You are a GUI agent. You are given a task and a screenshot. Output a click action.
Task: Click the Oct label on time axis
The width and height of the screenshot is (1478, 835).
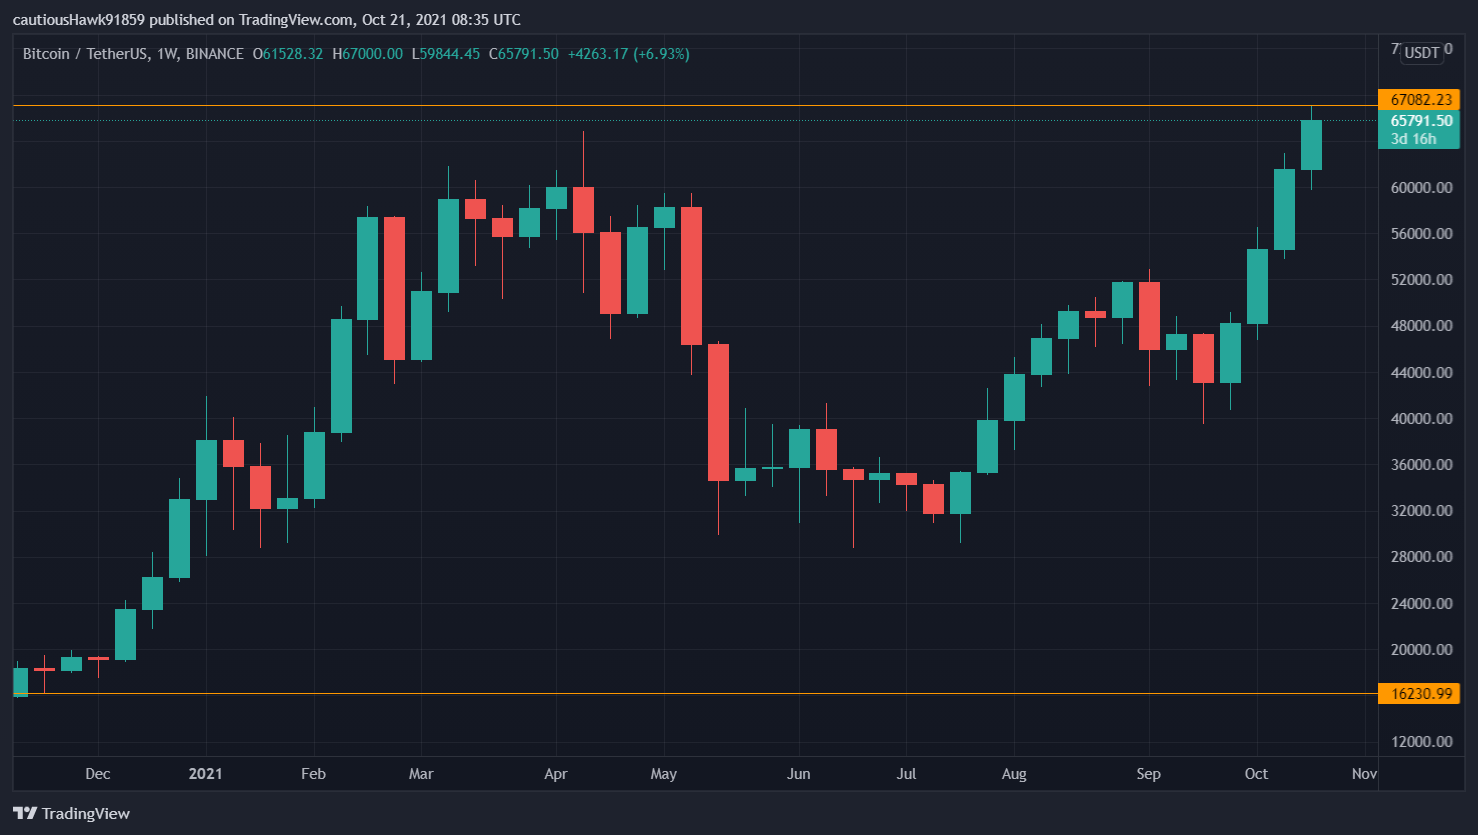pyautogui.click(x=1256, y=774)
